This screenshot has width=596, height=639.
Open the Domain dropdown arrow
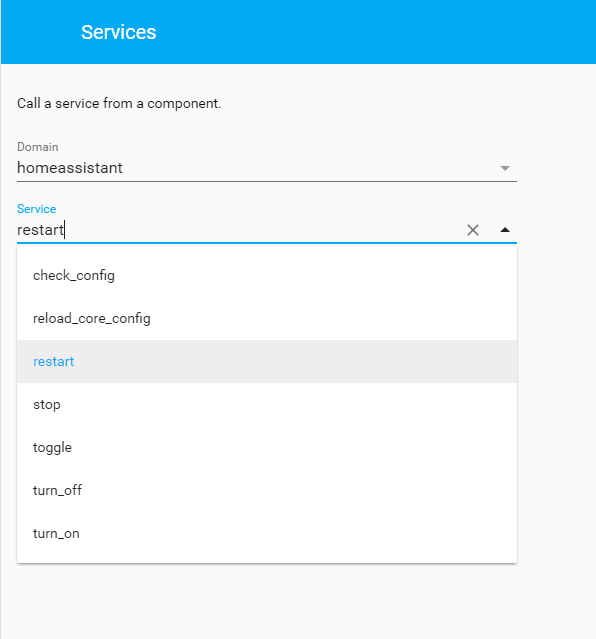[x=505, y=168]
